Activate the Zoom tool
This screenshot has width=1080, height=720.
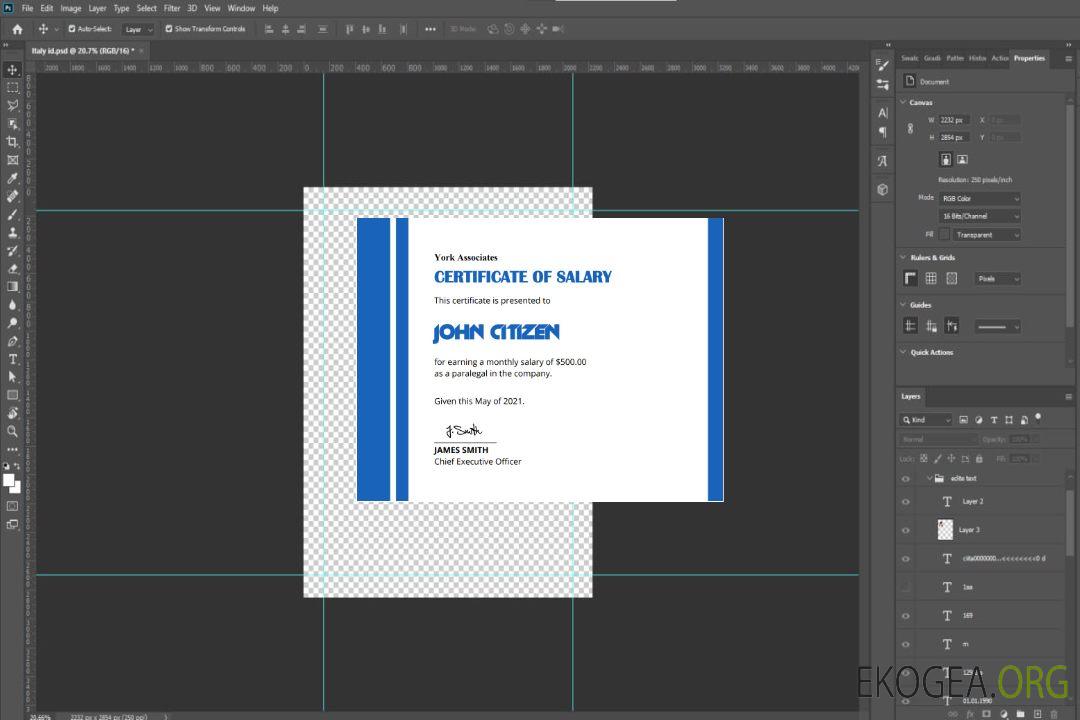[x=13, y=431]
